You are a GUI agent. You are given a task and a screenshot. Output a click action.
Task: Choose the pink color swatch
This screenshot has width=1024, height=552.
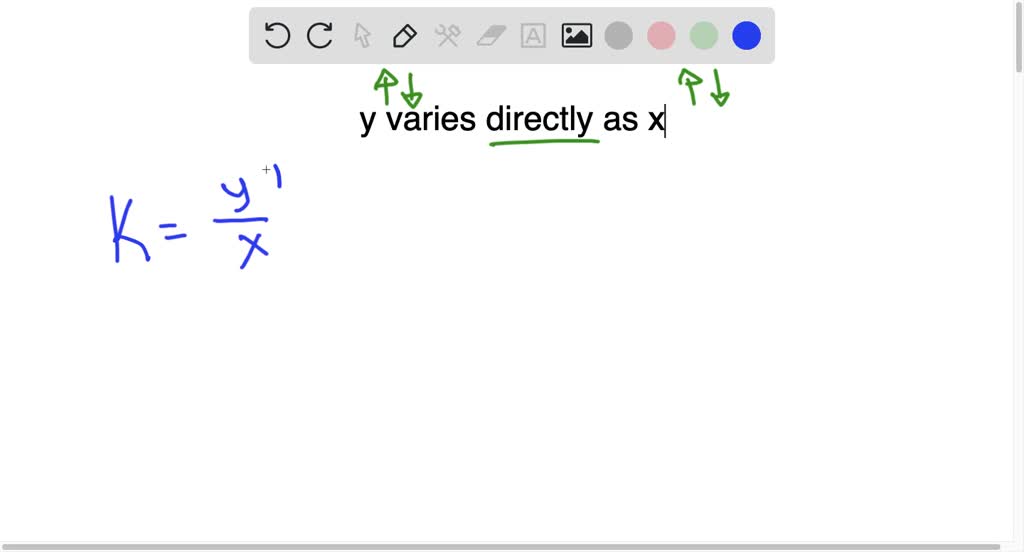661,35
